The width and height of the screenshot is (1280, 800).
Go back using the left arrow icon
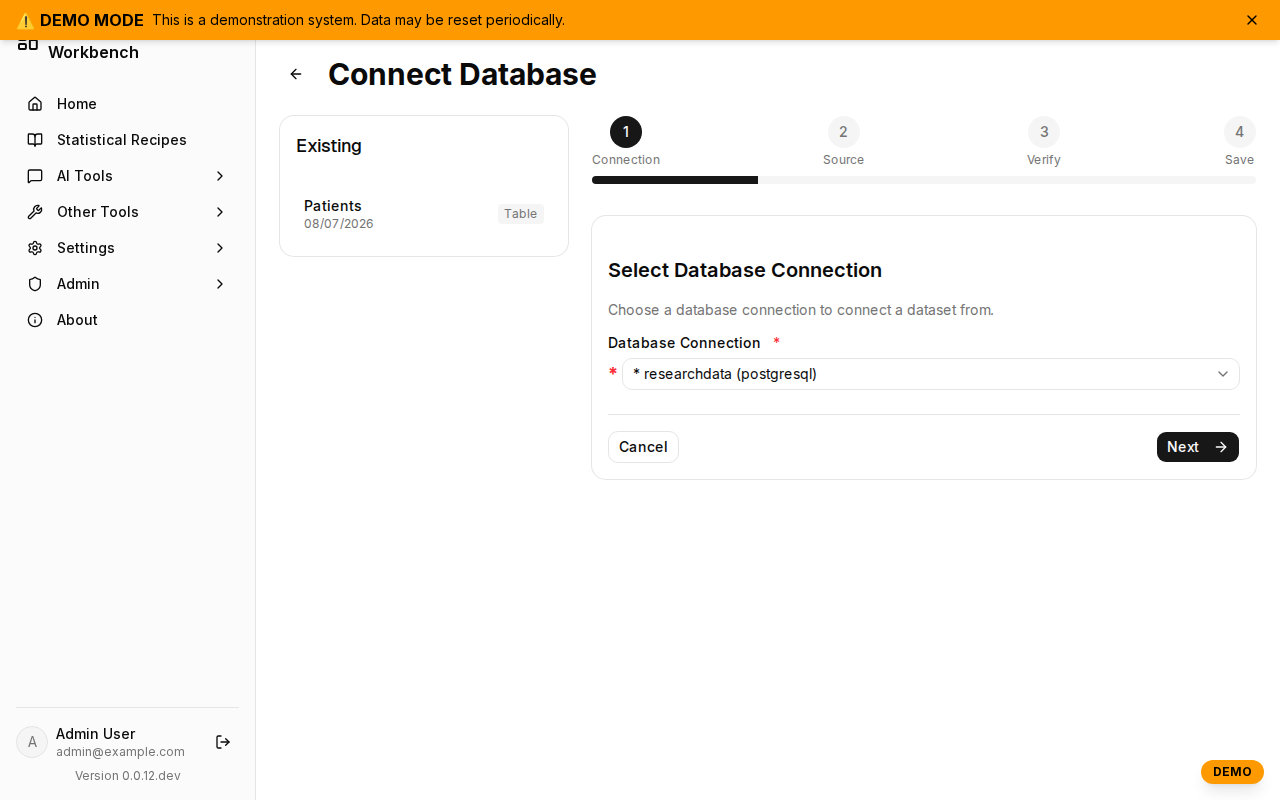tap(296, 74)
